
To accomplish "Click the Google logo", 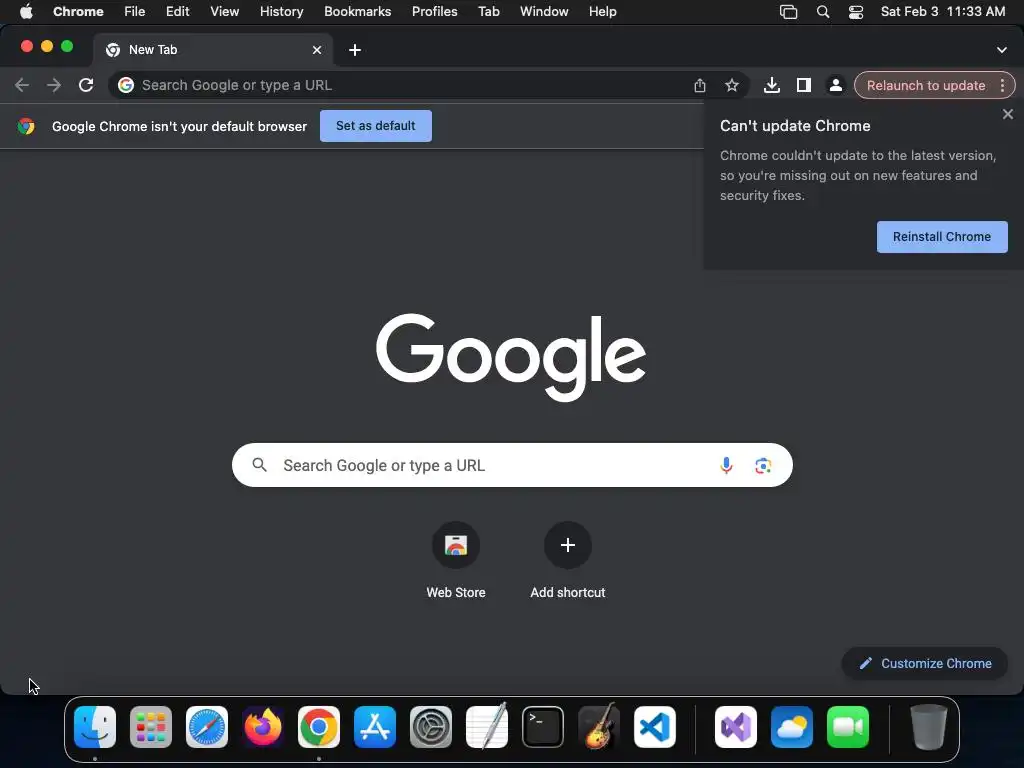I will [x=511, y=357].
